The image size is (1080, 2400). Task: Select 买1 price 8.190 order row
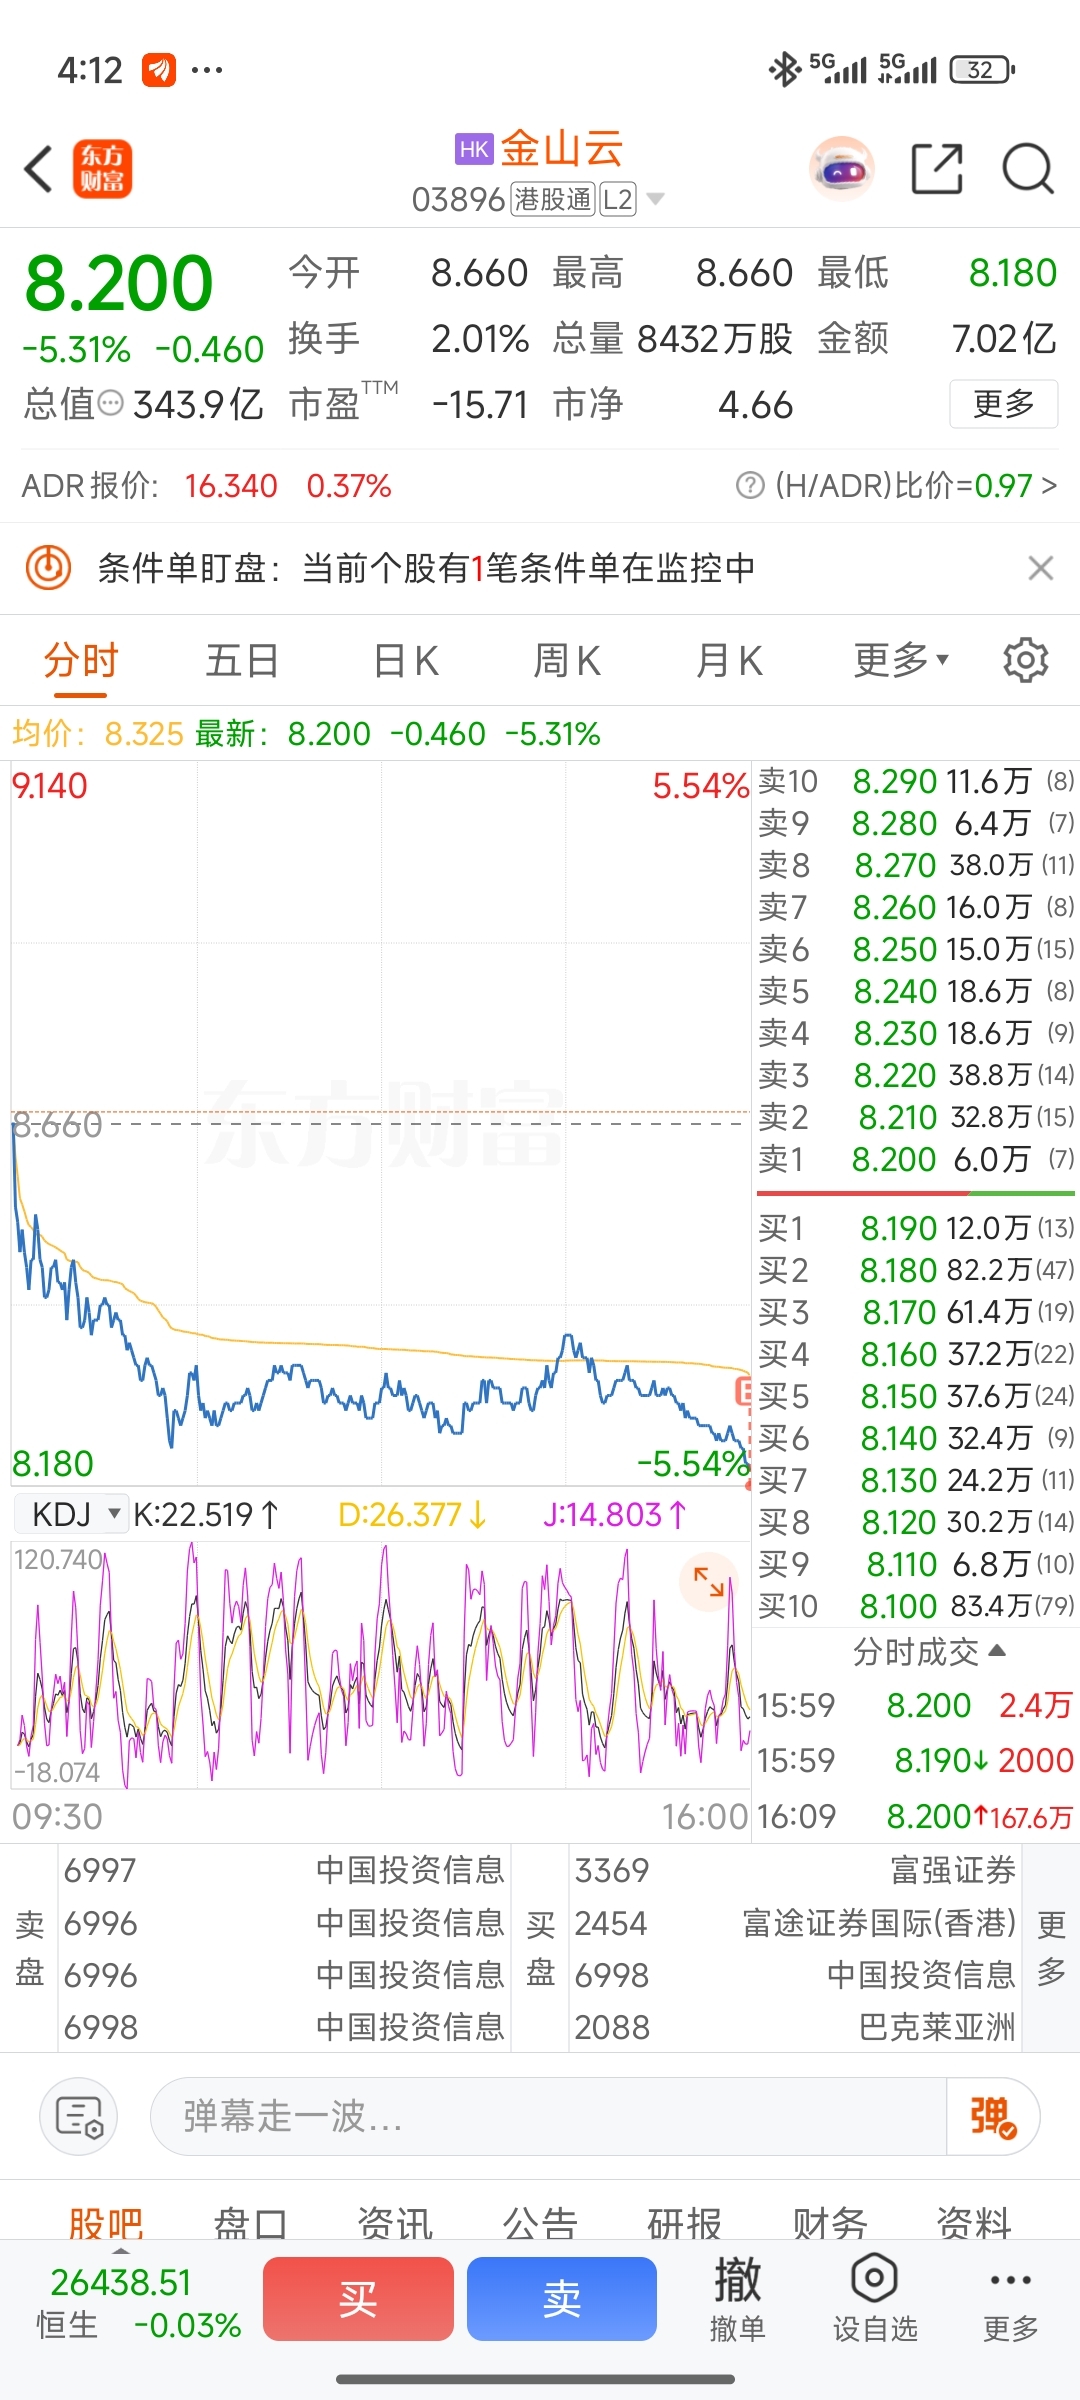[x=915, y=1228]
